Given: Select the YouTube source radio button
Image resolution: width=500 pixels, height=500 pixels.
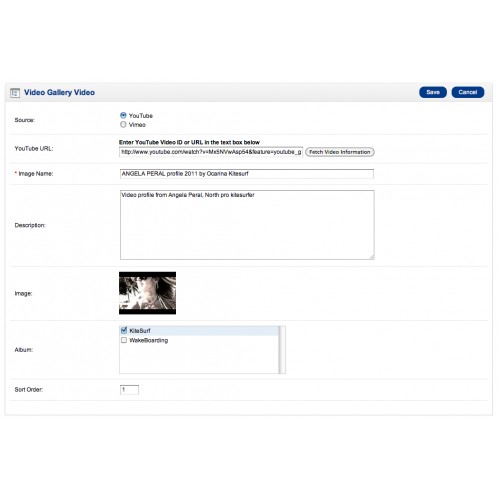Looking at the screenshot, I should click(x=123, y=115).
